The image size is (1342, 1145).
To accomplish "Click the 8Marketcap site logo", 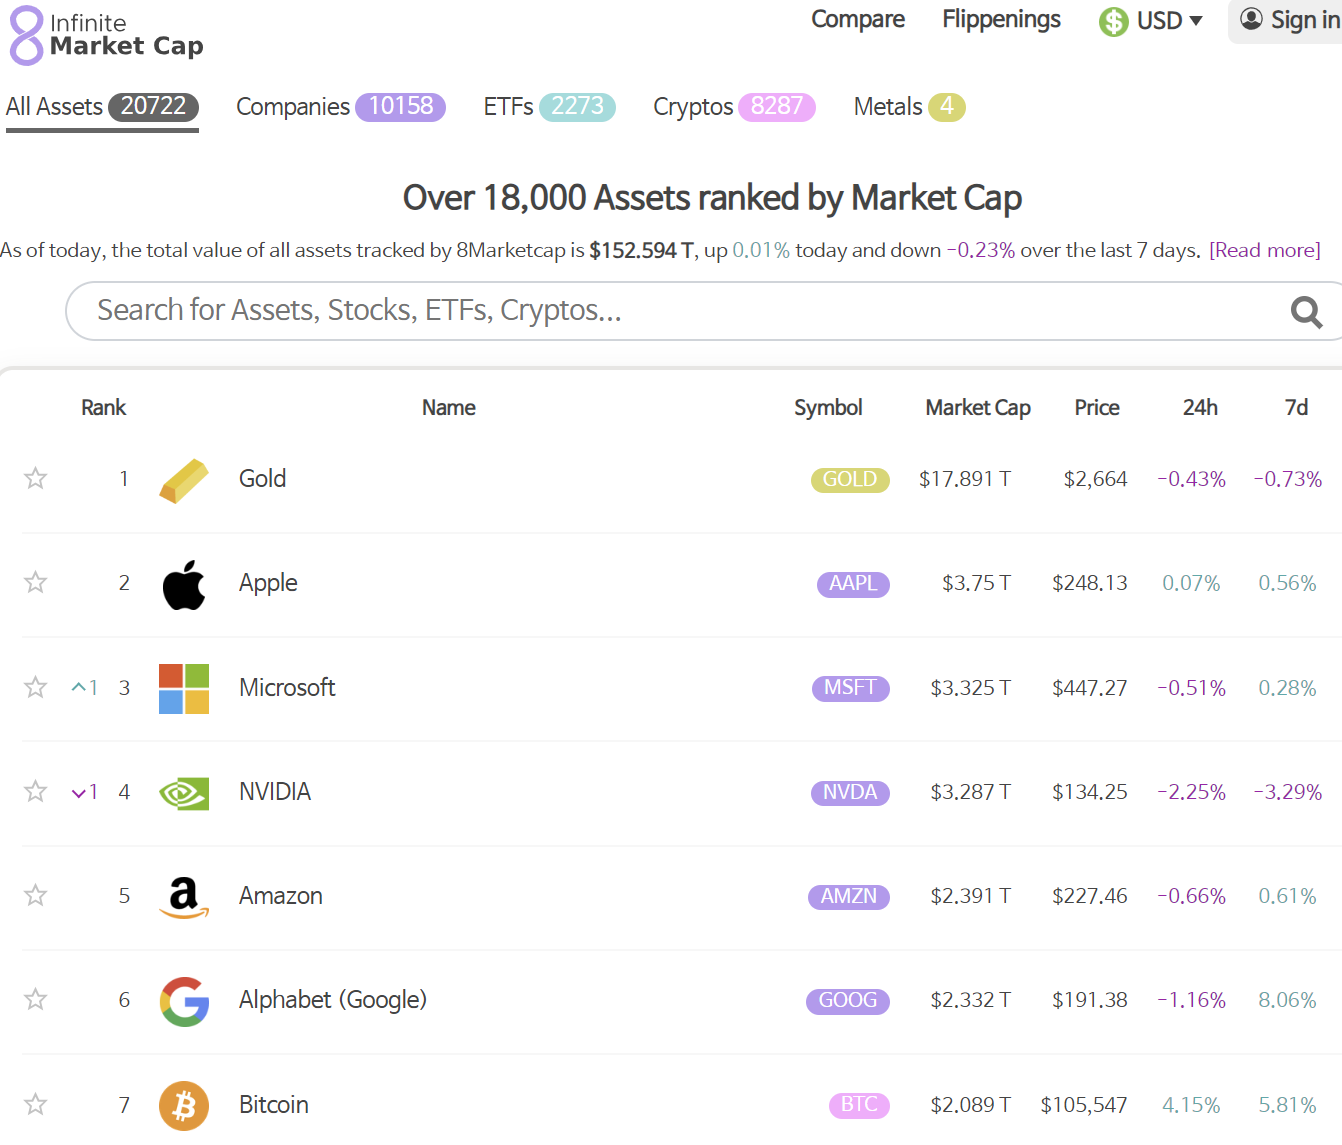I will point(106,37).
